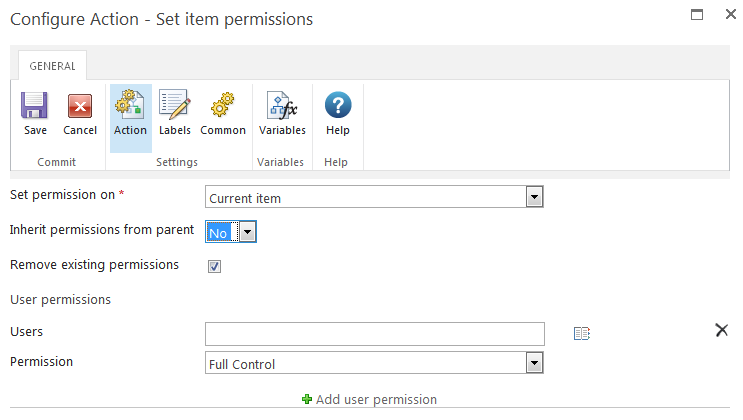Select the Action settings icon
The width and height of the screenshot is (743, 420).
tap(130, 106)
